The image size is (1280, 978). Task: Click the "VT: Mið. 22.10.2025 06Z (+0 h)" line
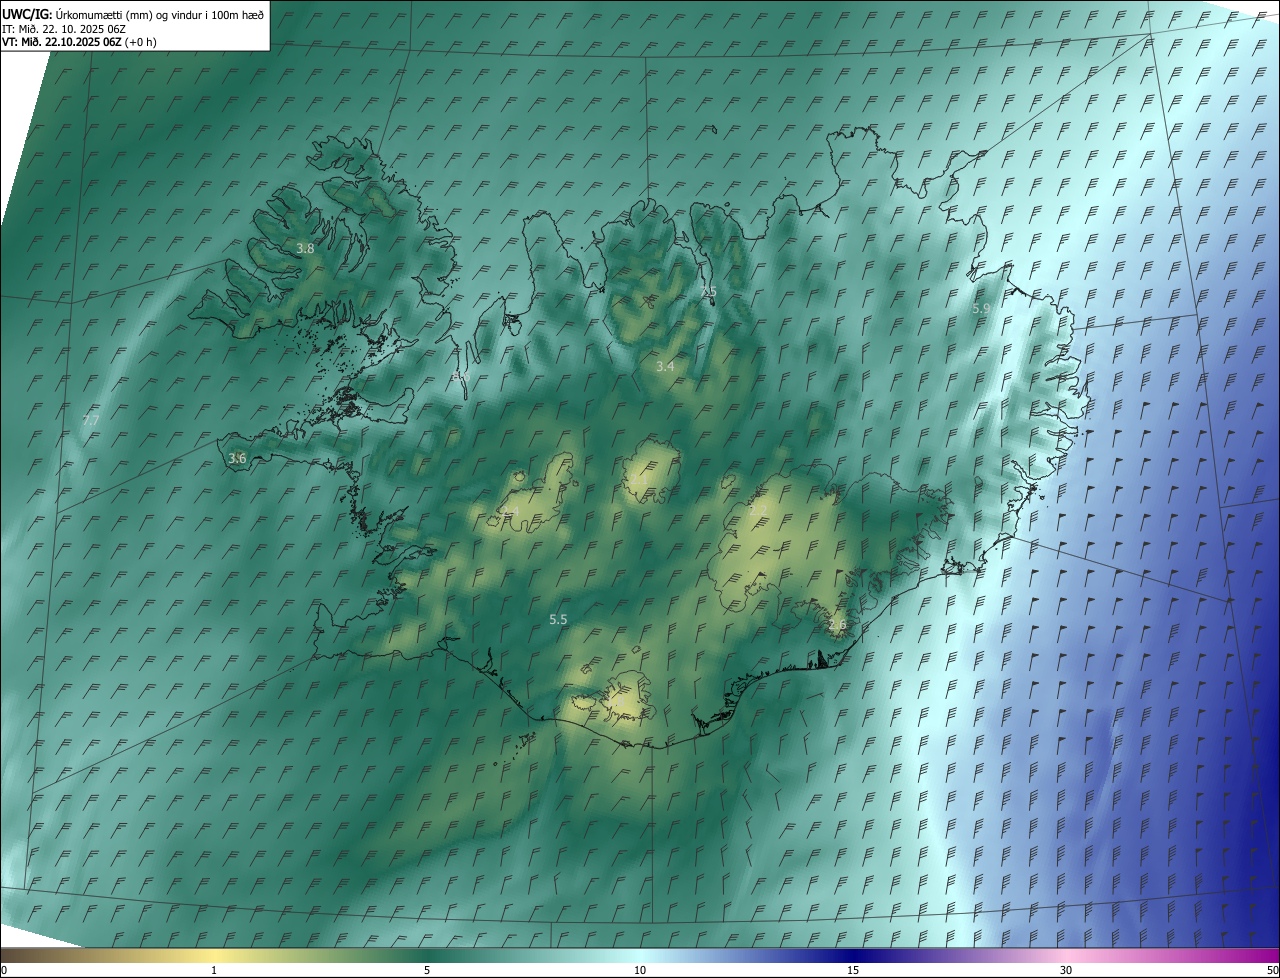pyautogui.click(x=79, y=42)
